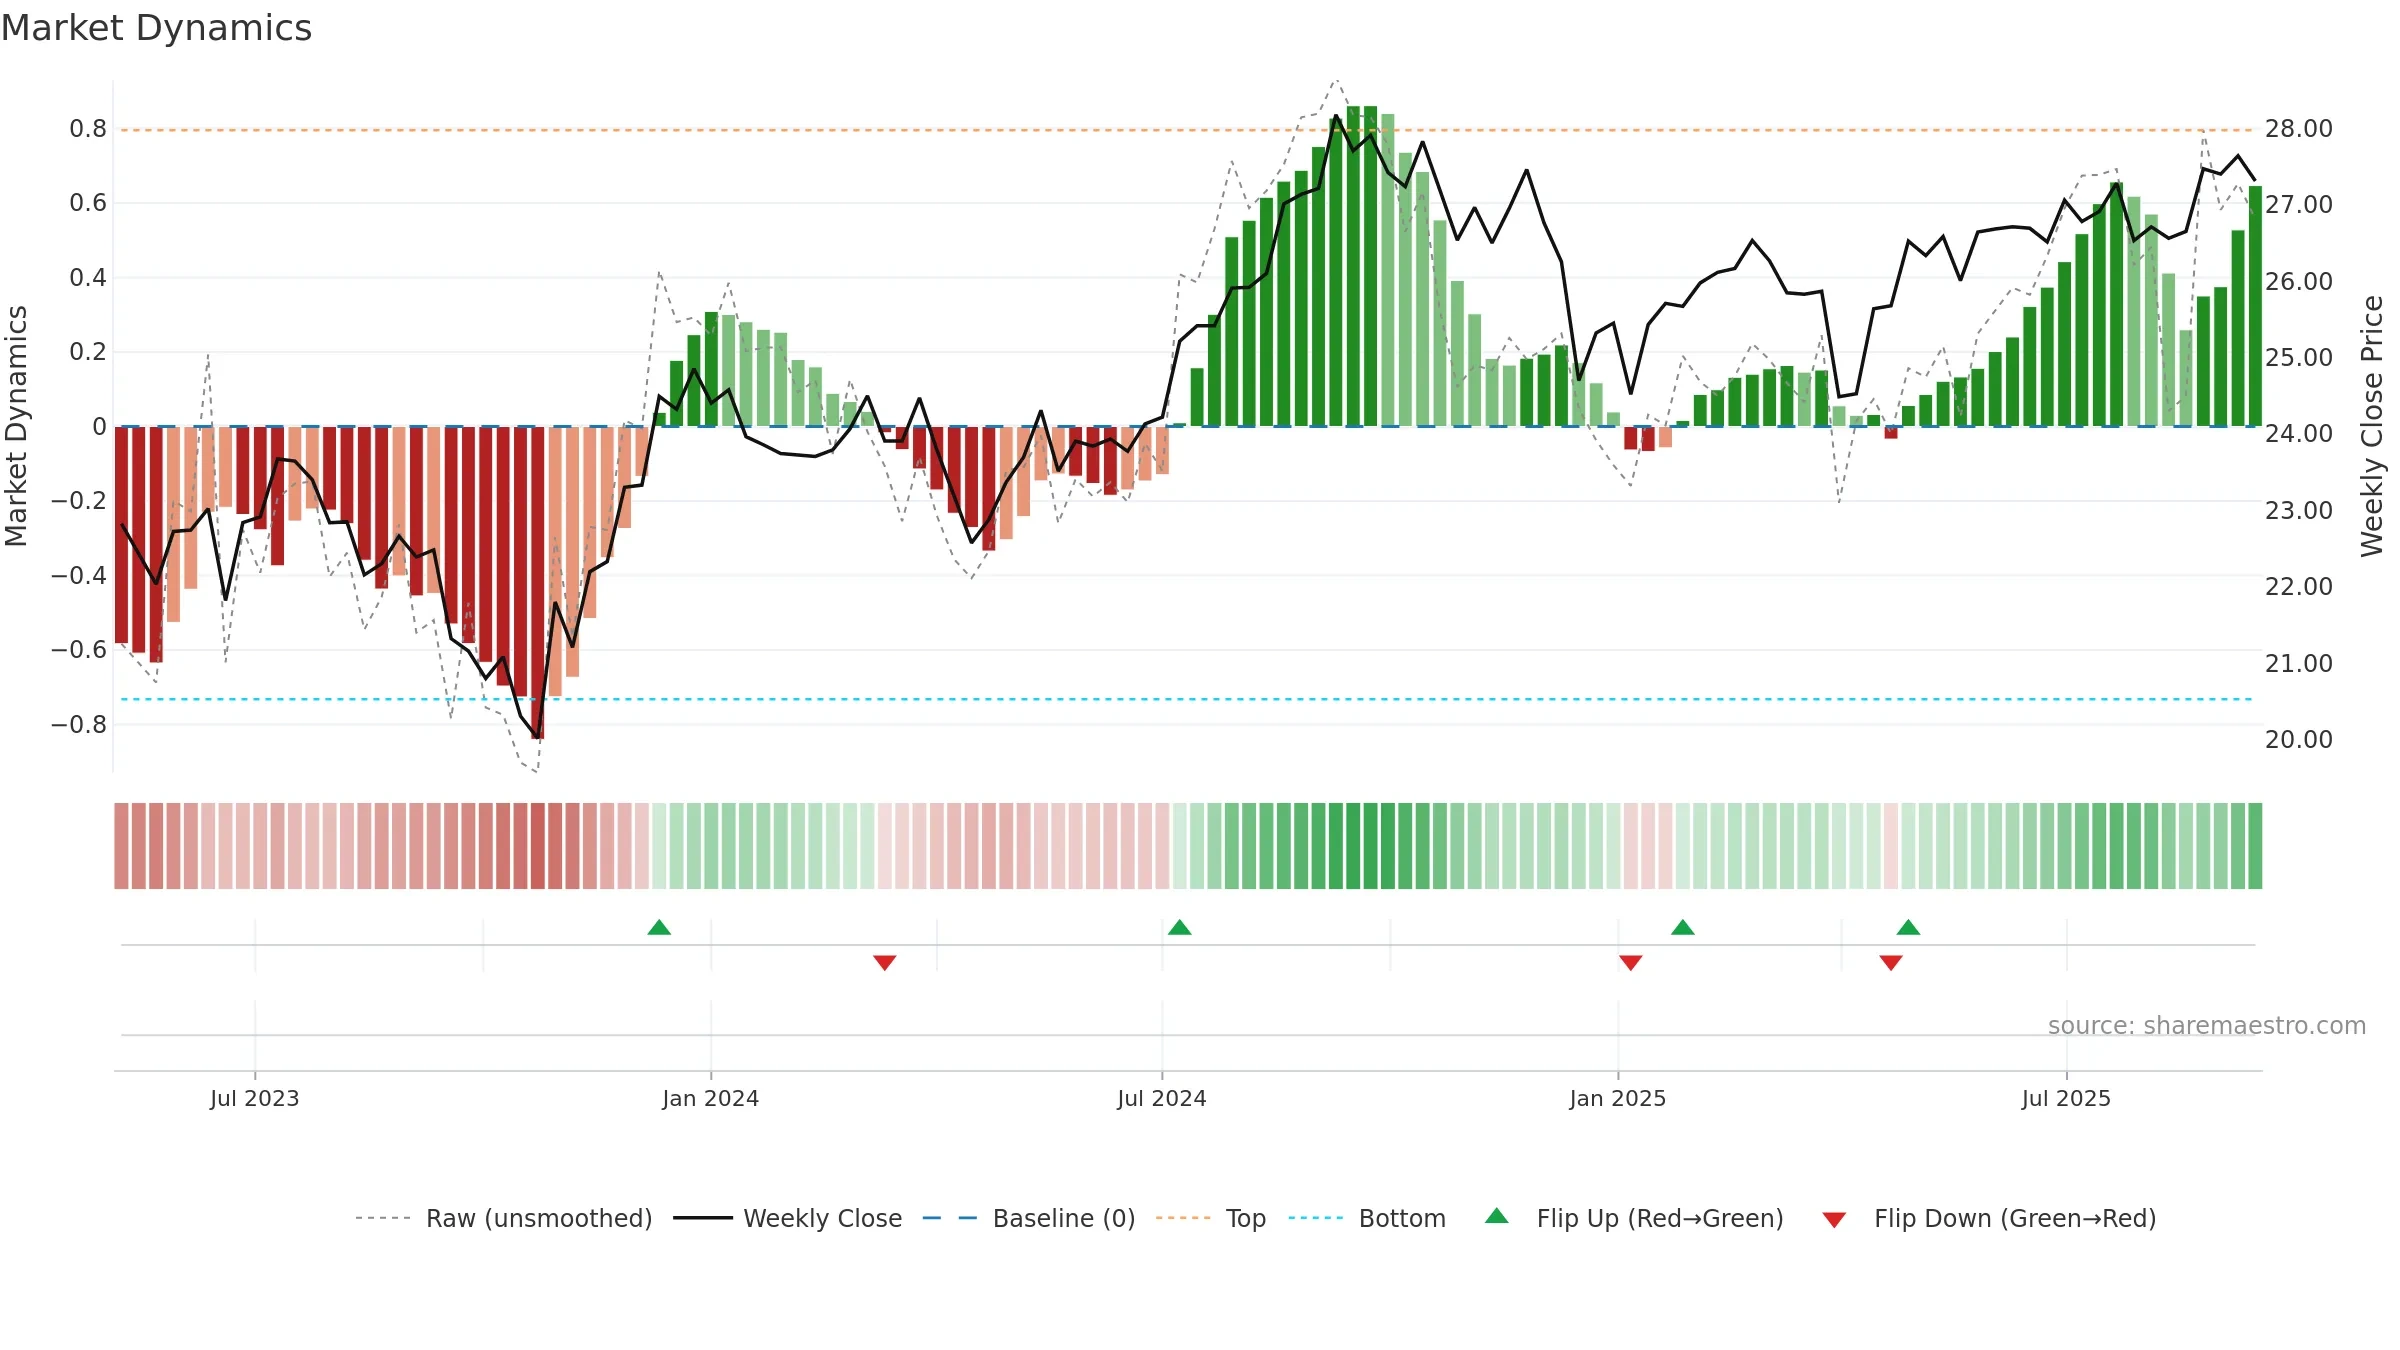Click the 20.00 right axis price label
Viewport: 2400px width, 1350px height.
[2299, 740]
